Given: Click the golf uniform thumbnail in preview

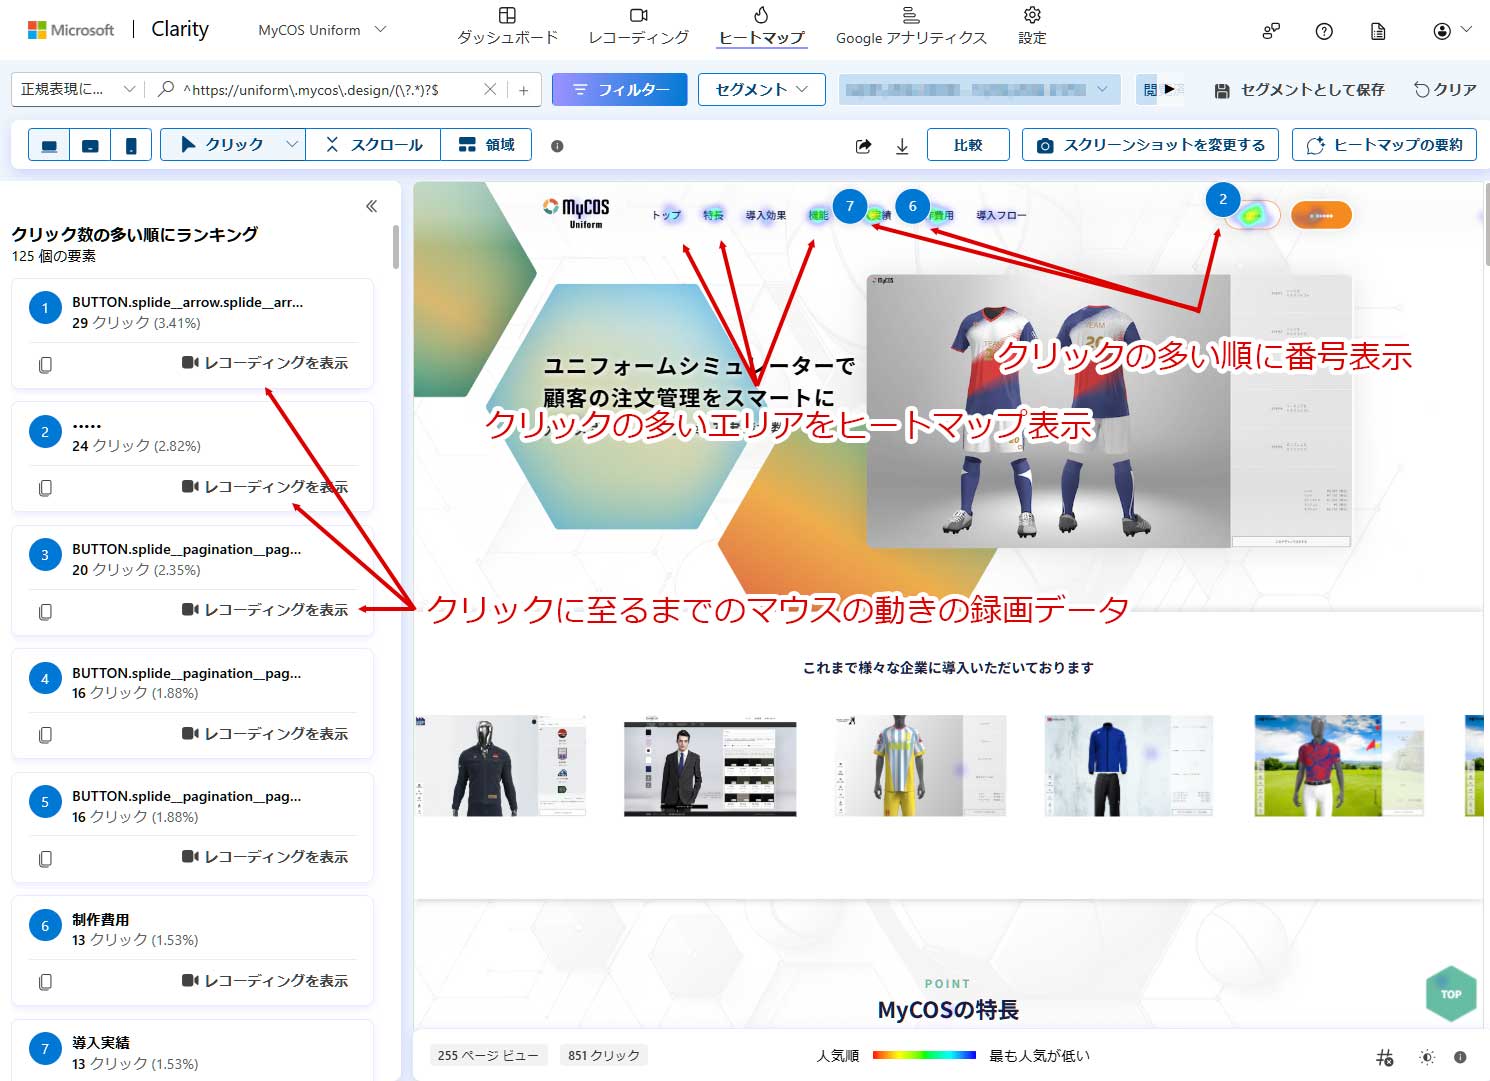Looking at the screenshot, I should 1339,765.
